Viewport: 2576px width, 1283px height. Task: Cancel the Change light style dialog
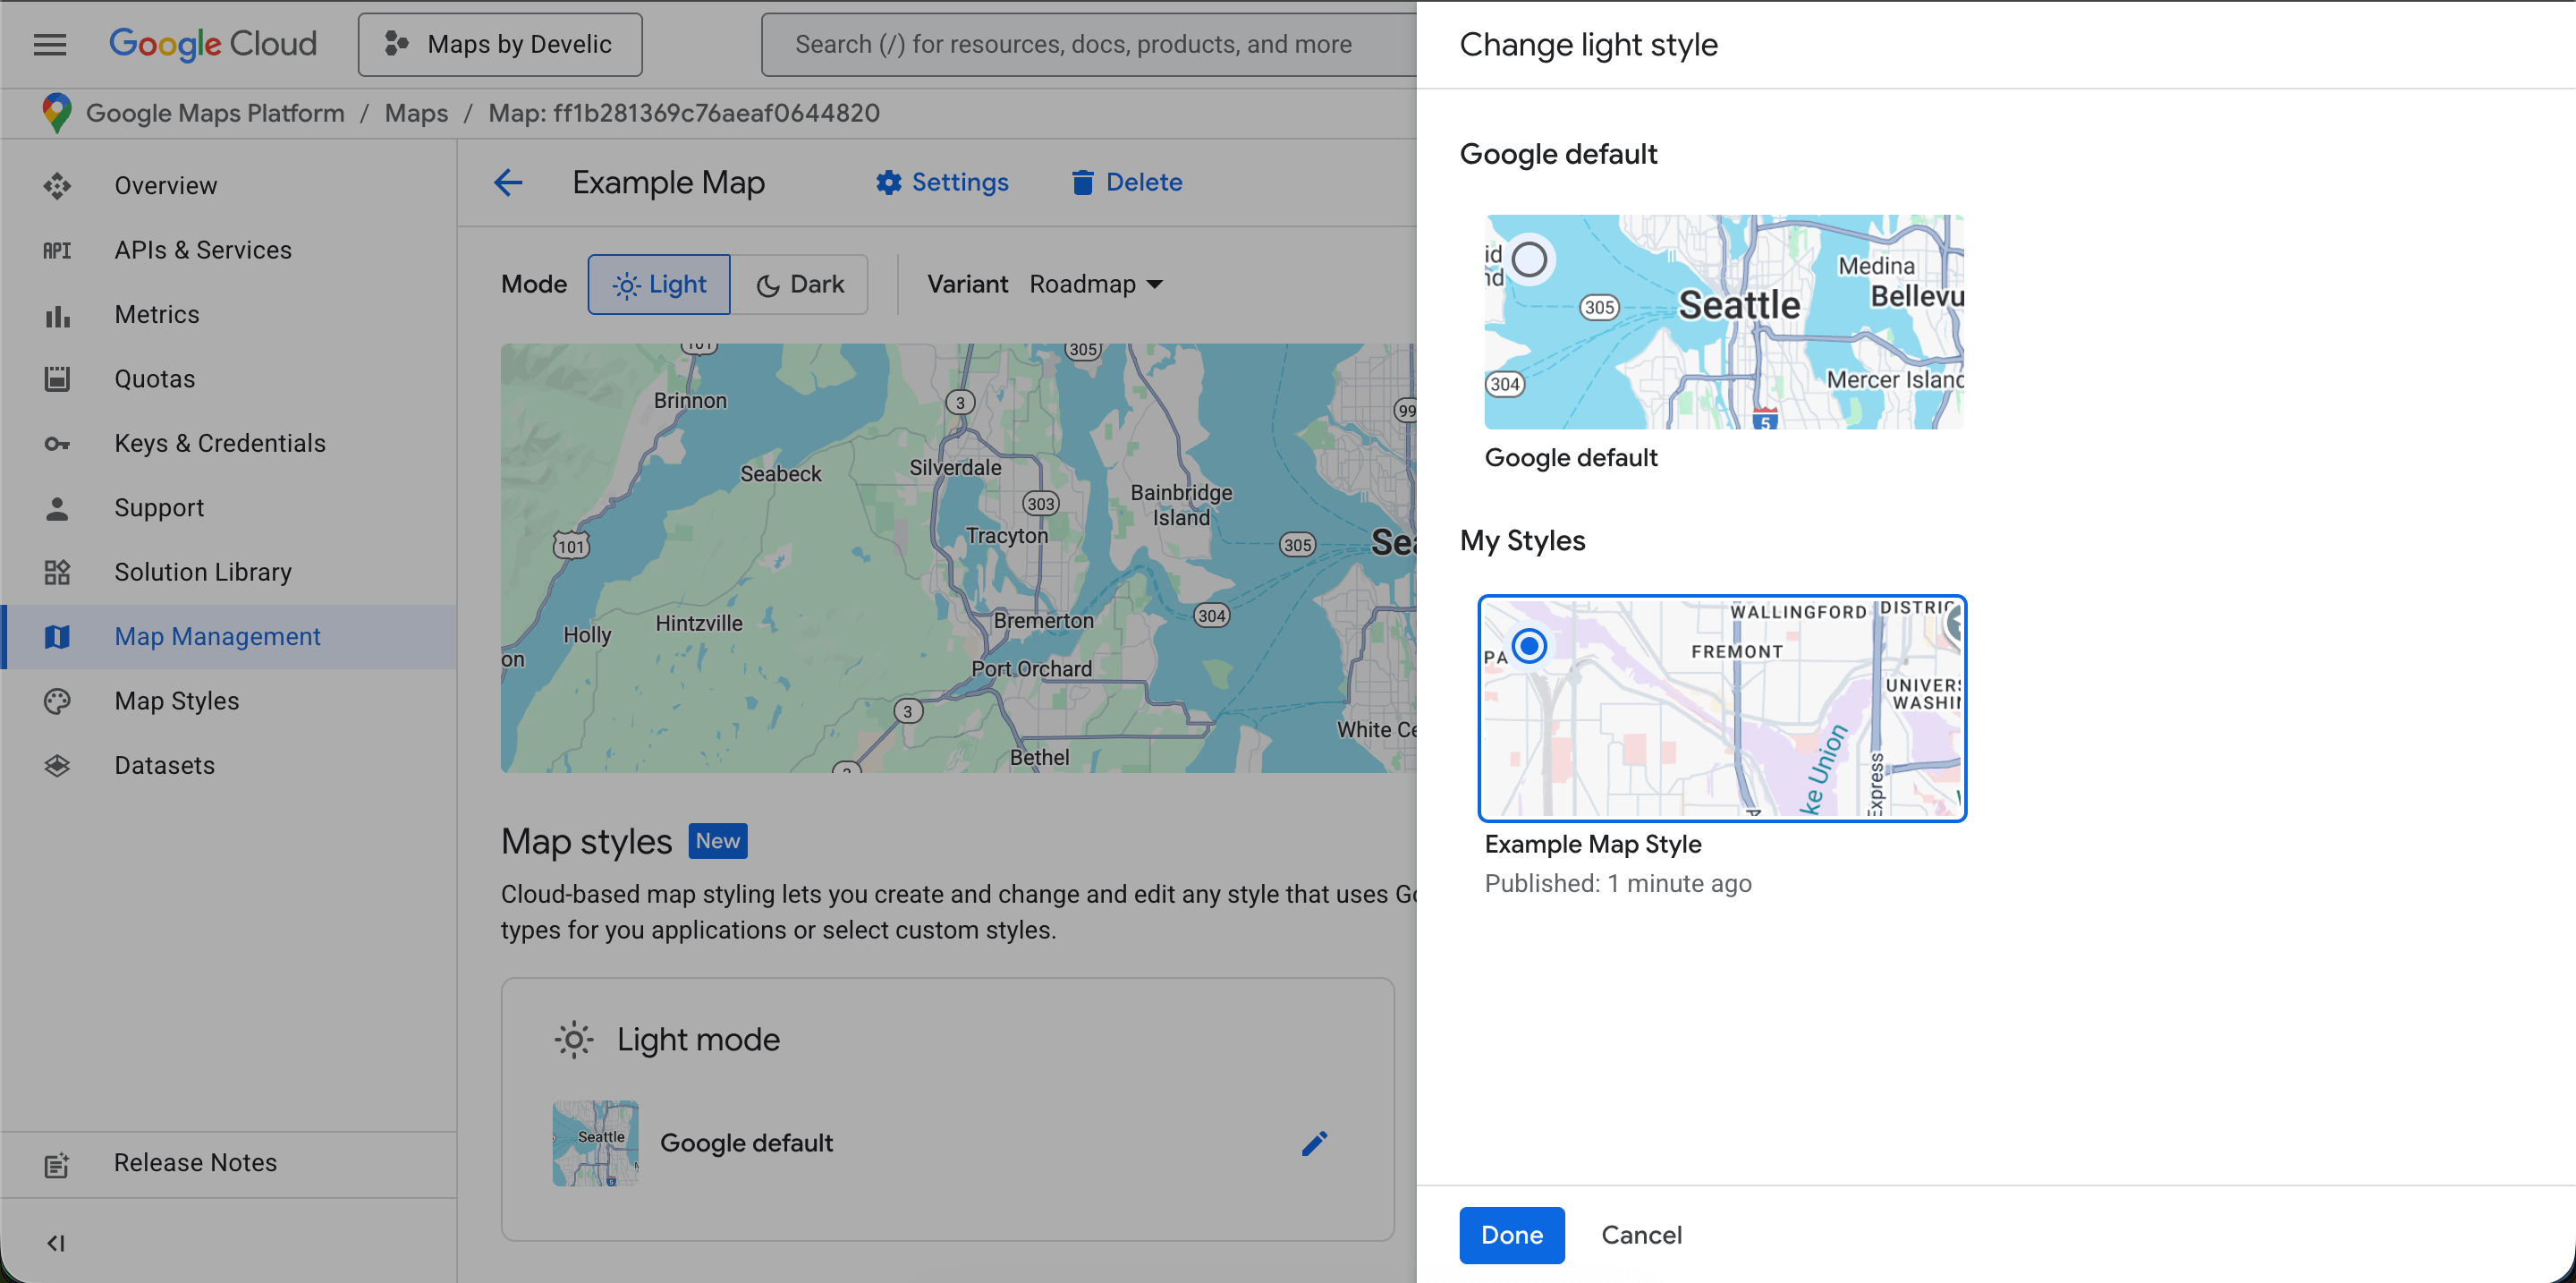pyautogui.click(x=1641, y=1235)
